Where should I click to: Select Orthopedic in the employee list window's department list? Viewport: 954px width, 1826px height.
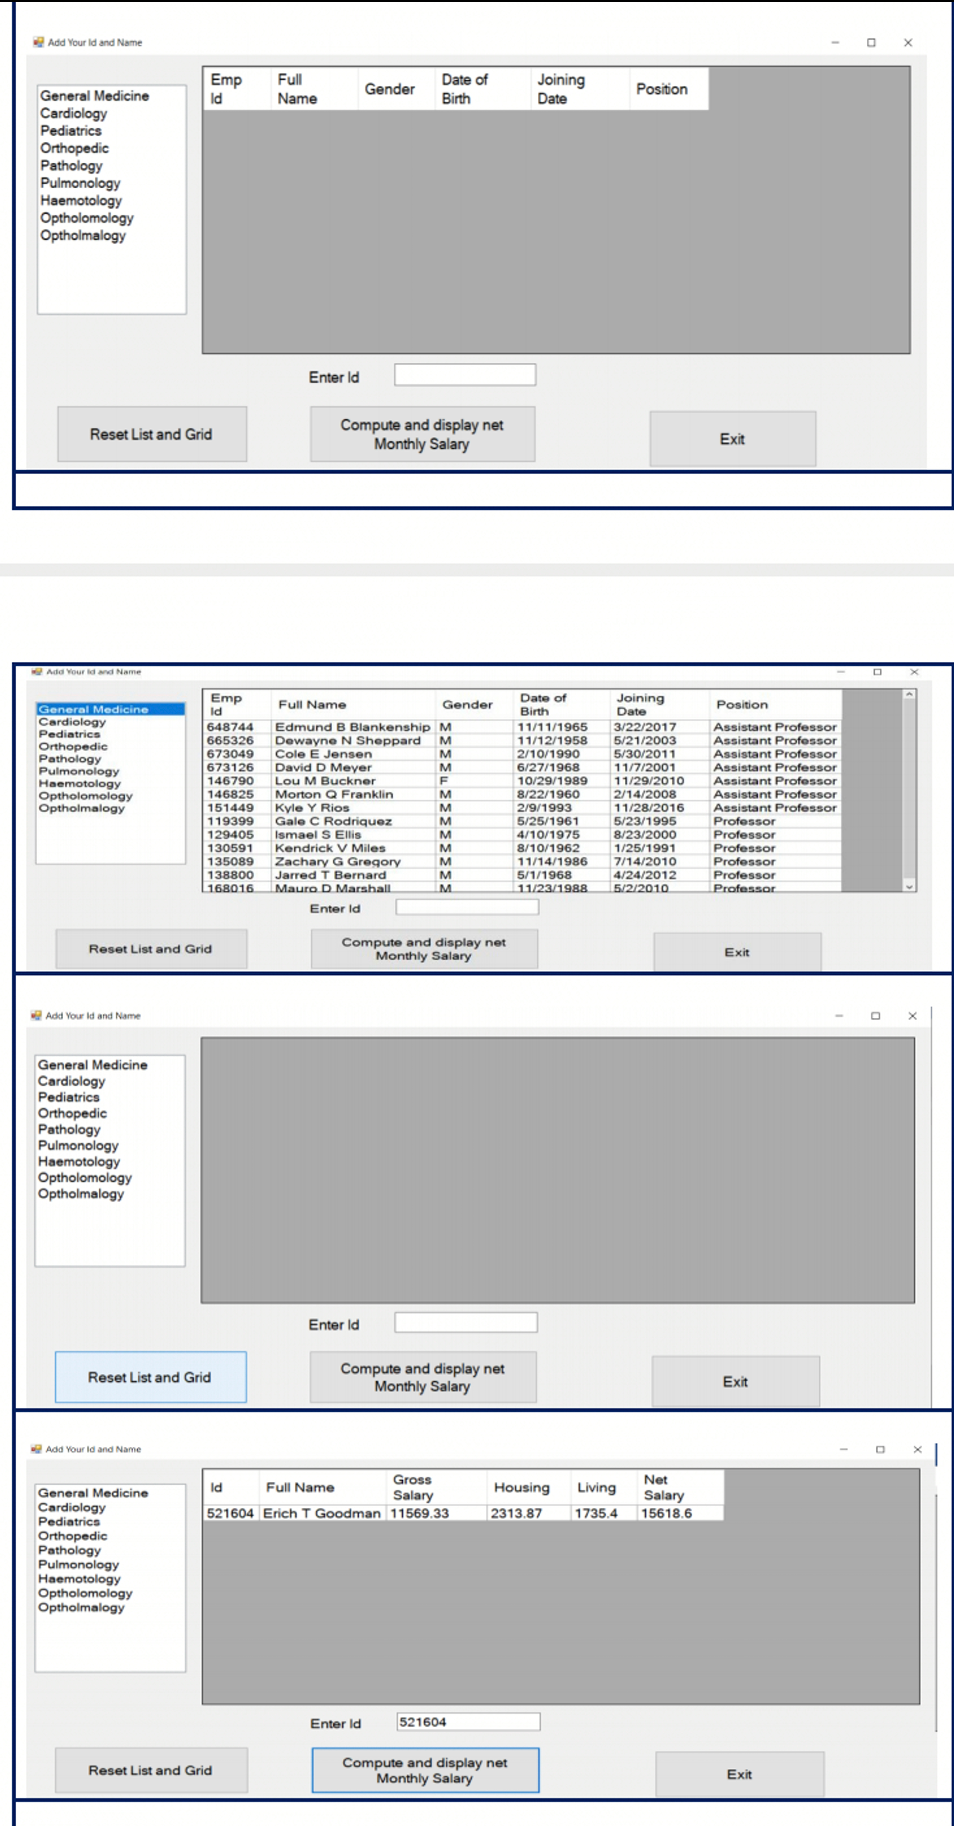point(73,746)
